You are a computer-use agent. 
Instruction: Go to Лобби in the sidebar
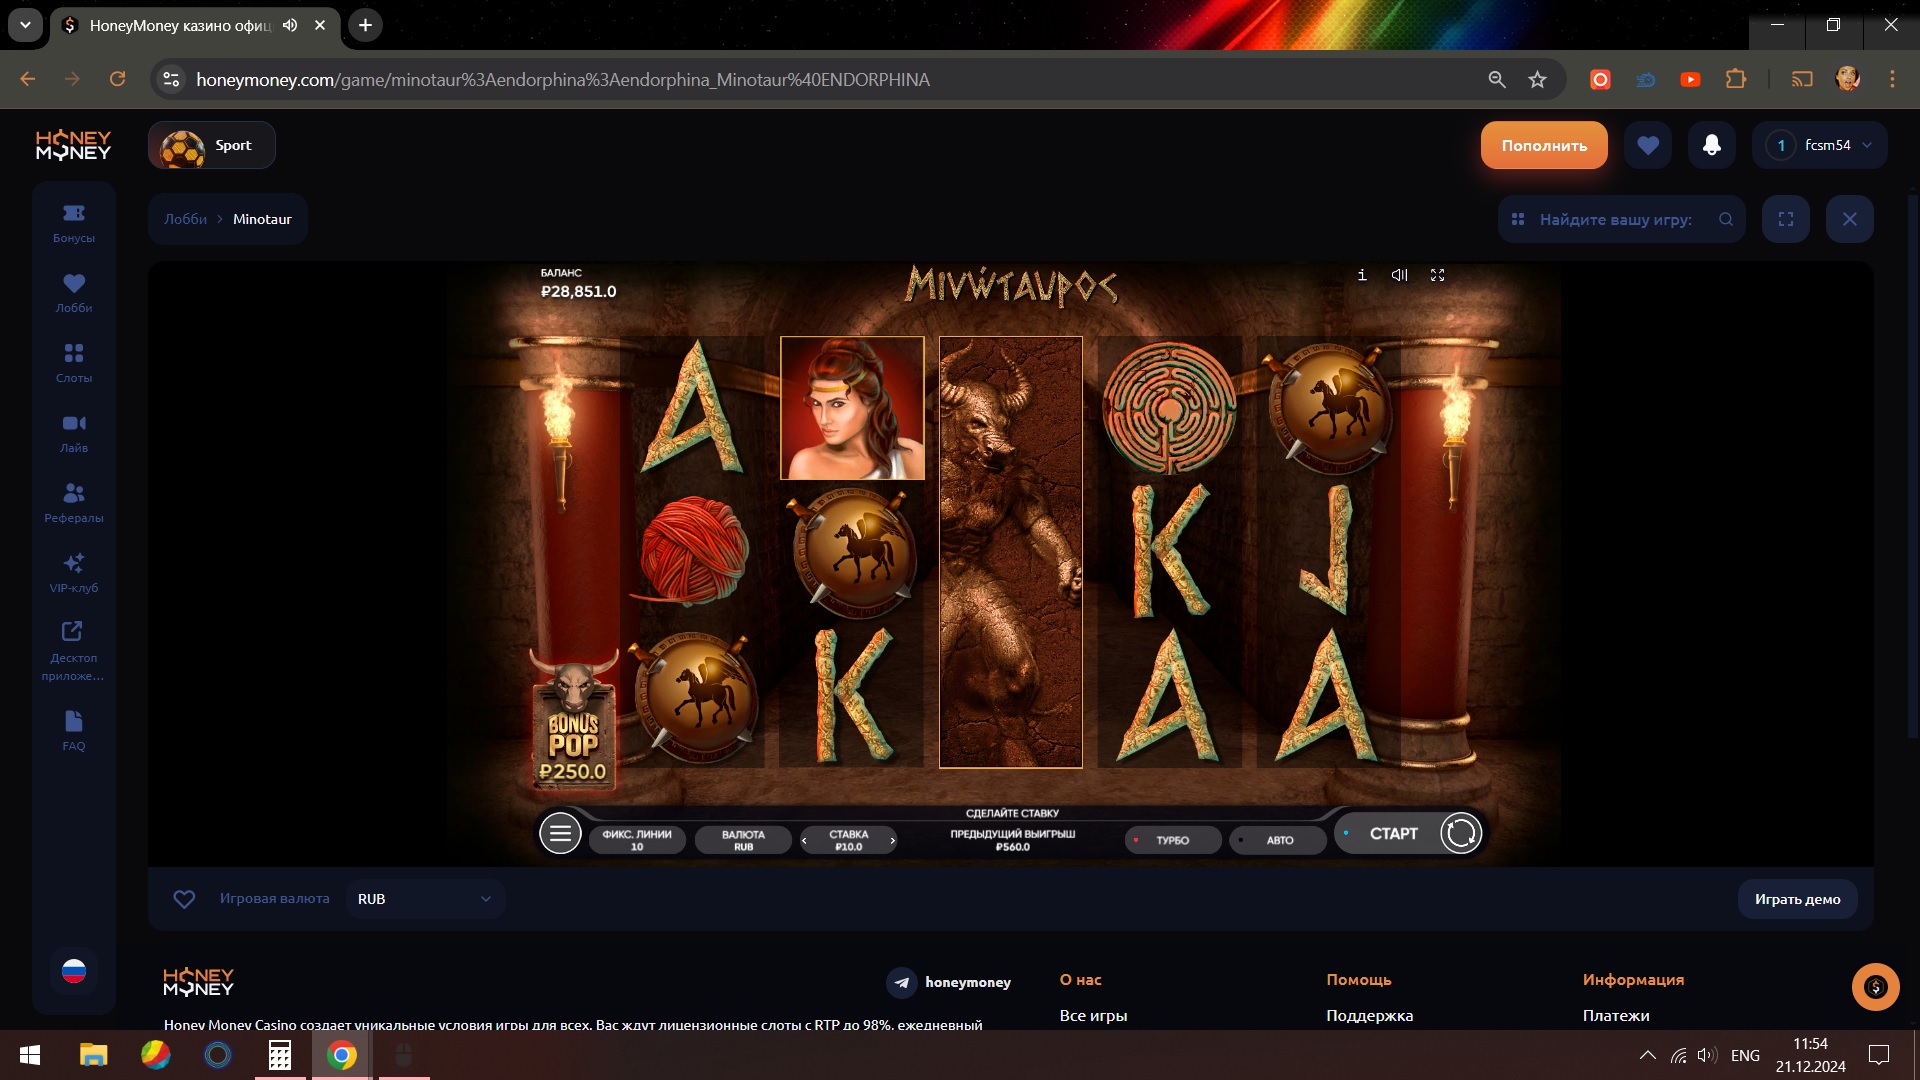click(x=74, y=293)
